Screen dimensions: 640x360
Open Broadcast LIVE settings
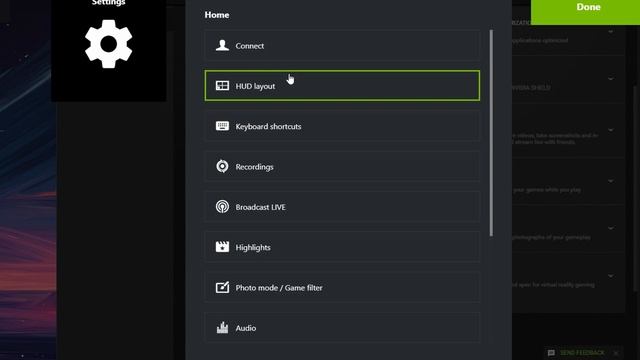point(342,207)
